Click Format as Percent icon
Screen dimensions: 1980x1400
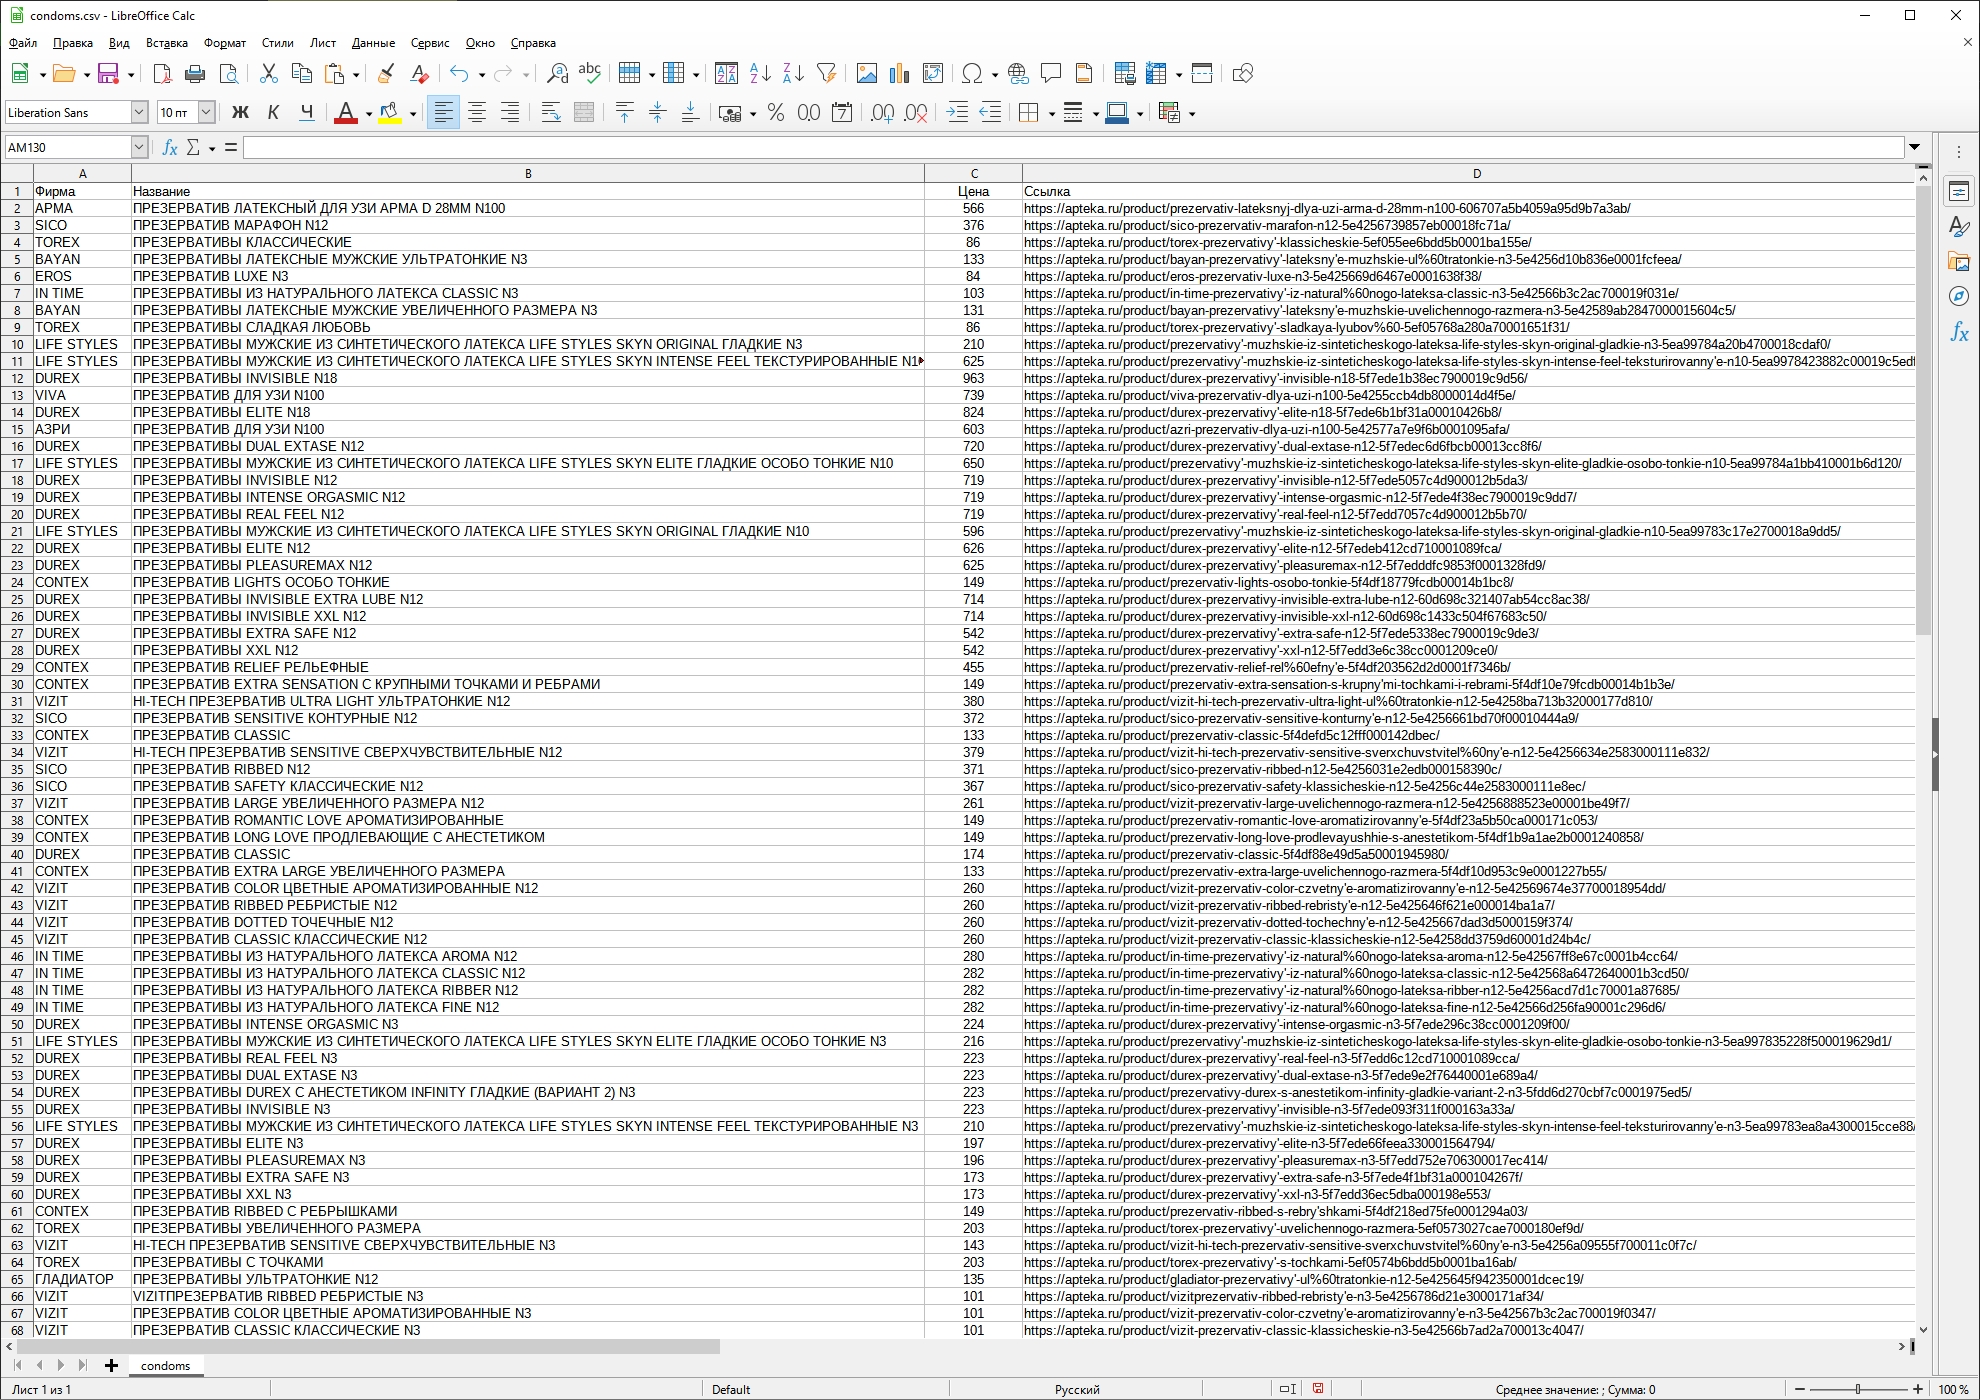click(x=775, y=113)
